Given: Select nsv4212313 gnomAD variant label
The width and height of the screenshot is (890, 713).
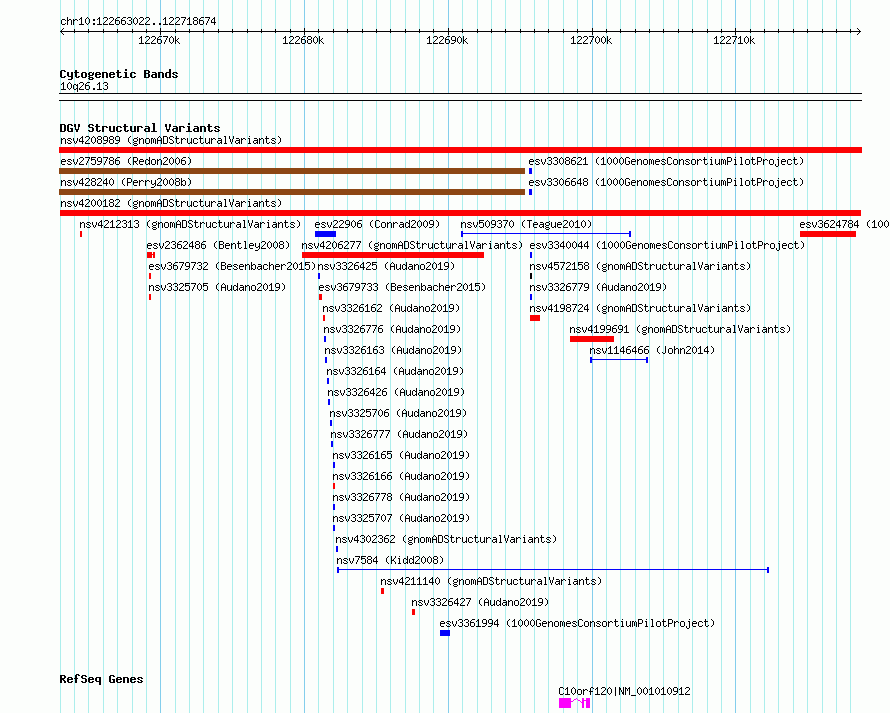Looking at the screenshot, I should pyautogui.click(x=190, y=224).
